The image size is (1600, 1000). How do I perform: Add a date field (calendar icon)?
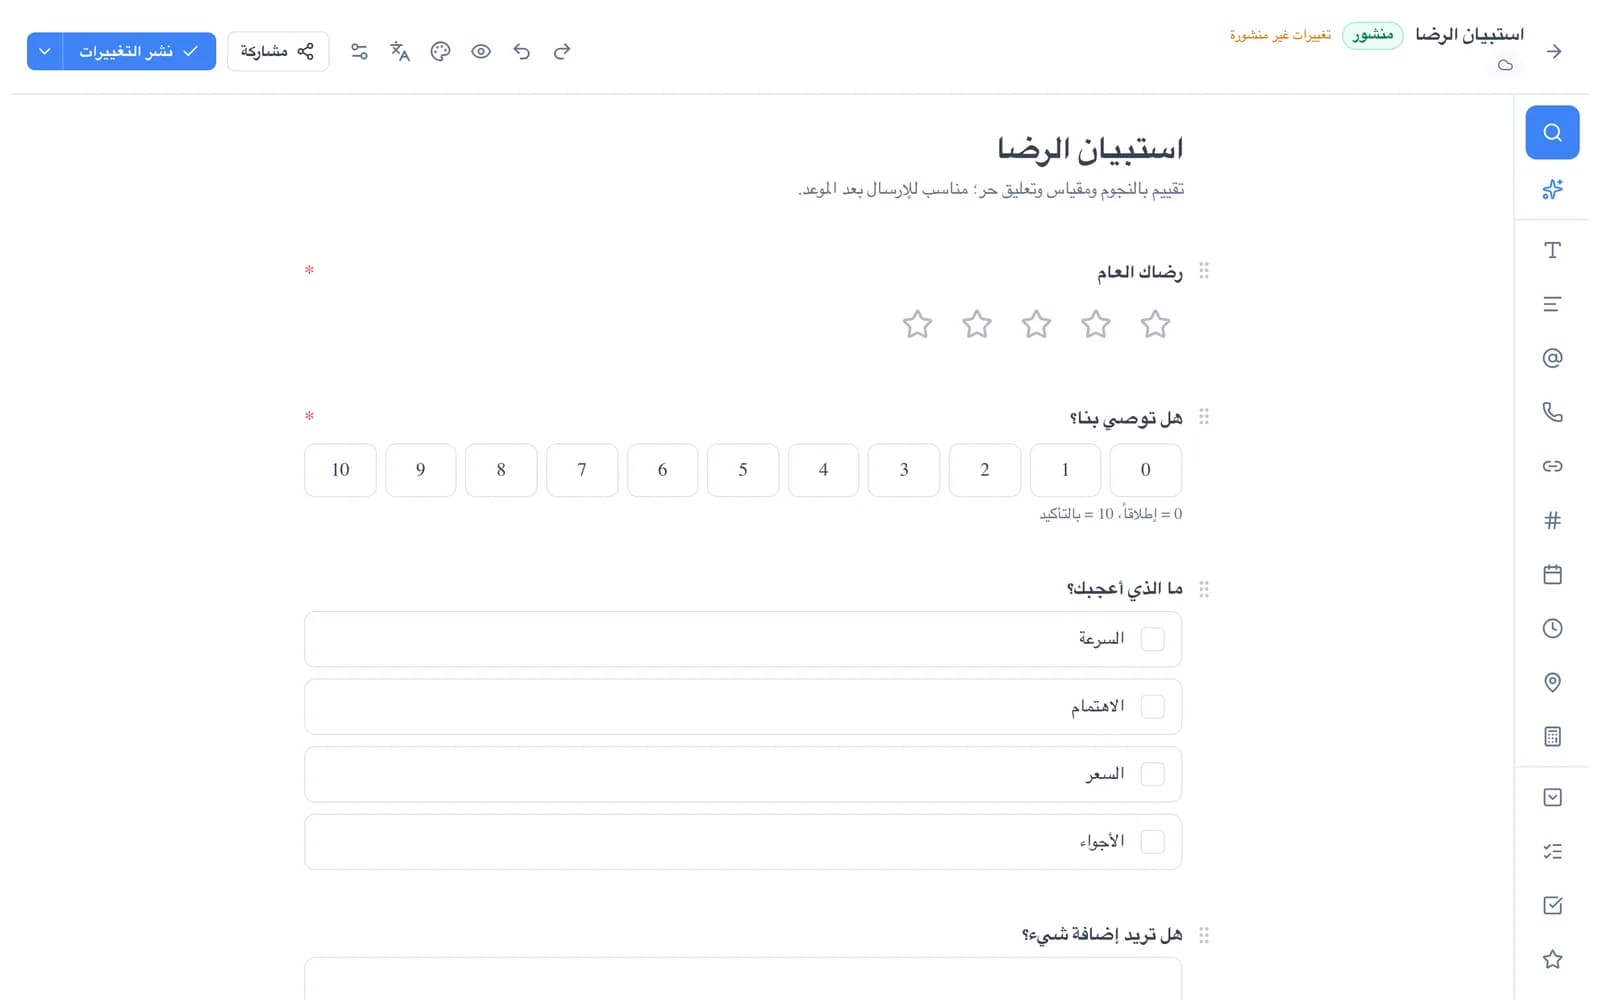tap(1552, 574)
